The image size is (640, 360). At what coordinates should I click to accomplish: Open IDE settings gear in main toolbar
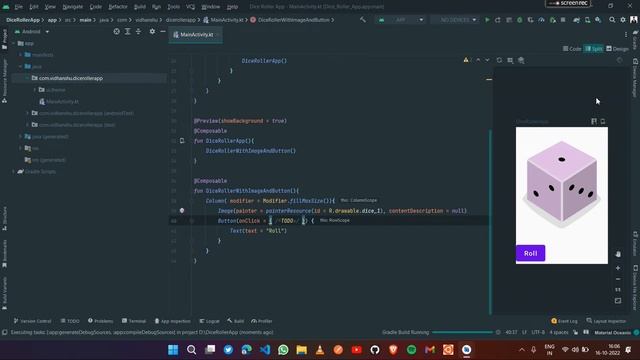coord(623,20)
